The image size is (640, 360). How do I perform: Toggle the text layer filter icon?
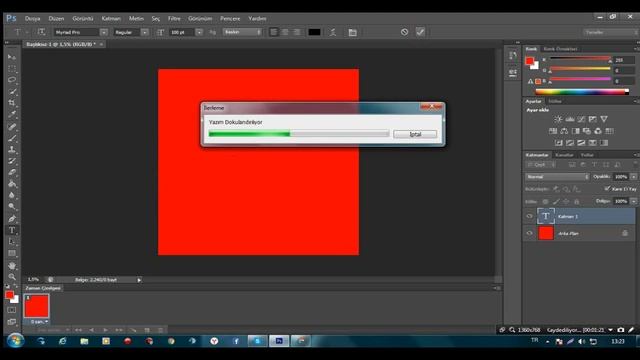594,165
